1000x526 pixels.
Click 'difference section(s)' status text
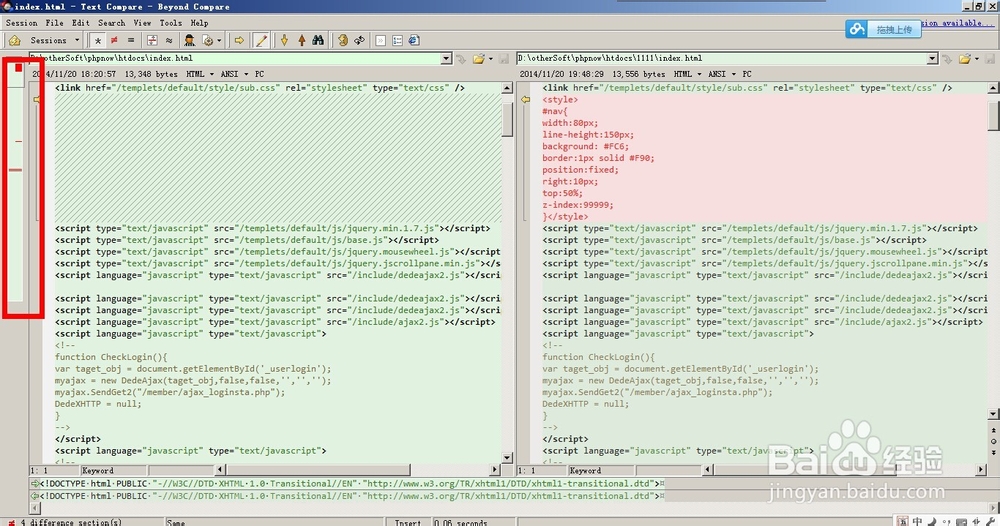[x=76, y=522]
